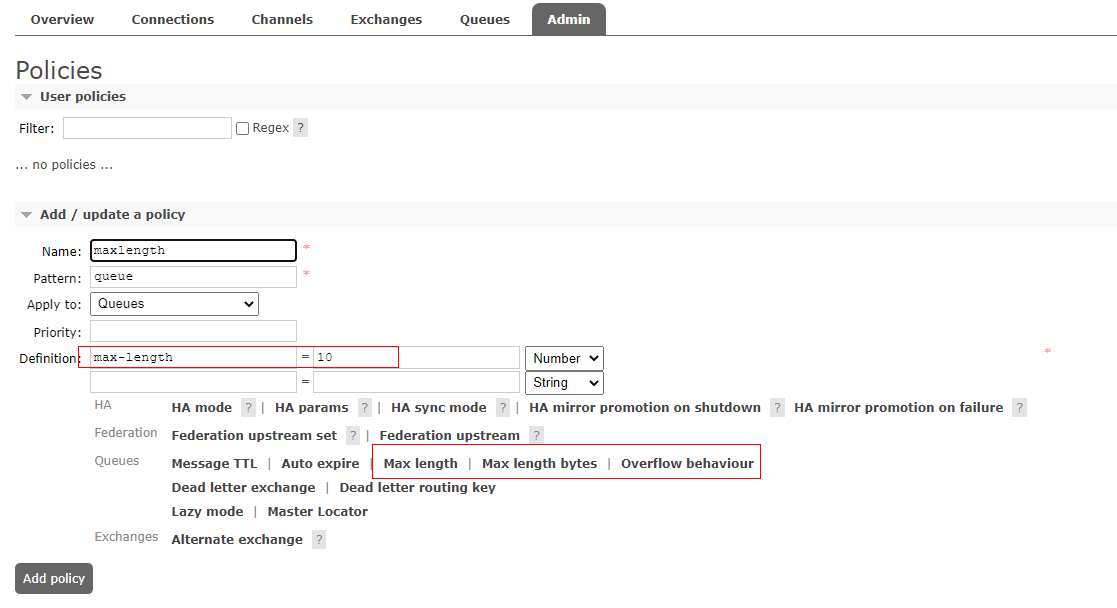The image size is (1117, 608).
Task: Go to the Exchanges tab
Action: (x=386, y=20)
